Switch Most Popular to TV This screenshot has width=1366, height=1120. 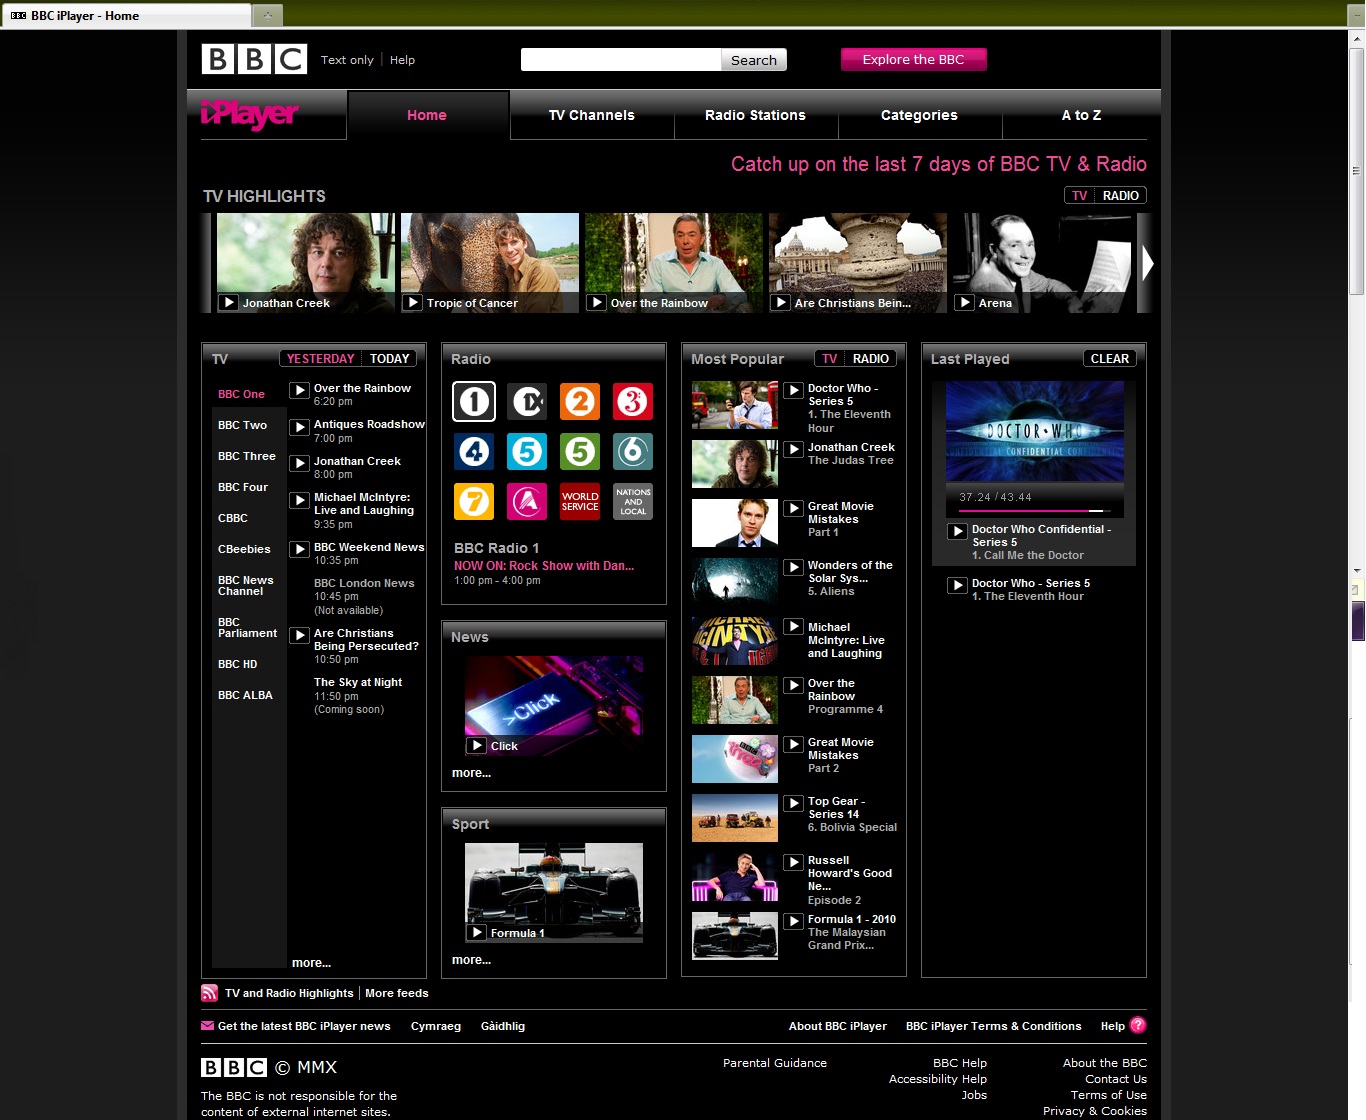pos(829,359)
